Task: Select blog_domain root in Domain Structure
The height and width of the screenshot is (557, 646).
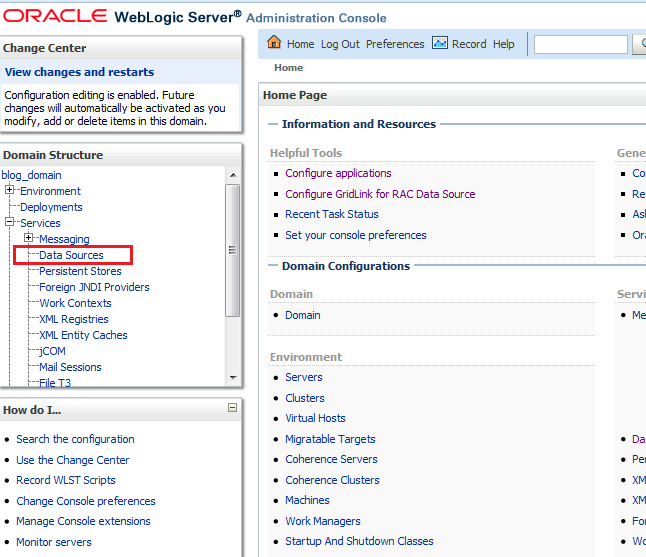Action: 31,175
